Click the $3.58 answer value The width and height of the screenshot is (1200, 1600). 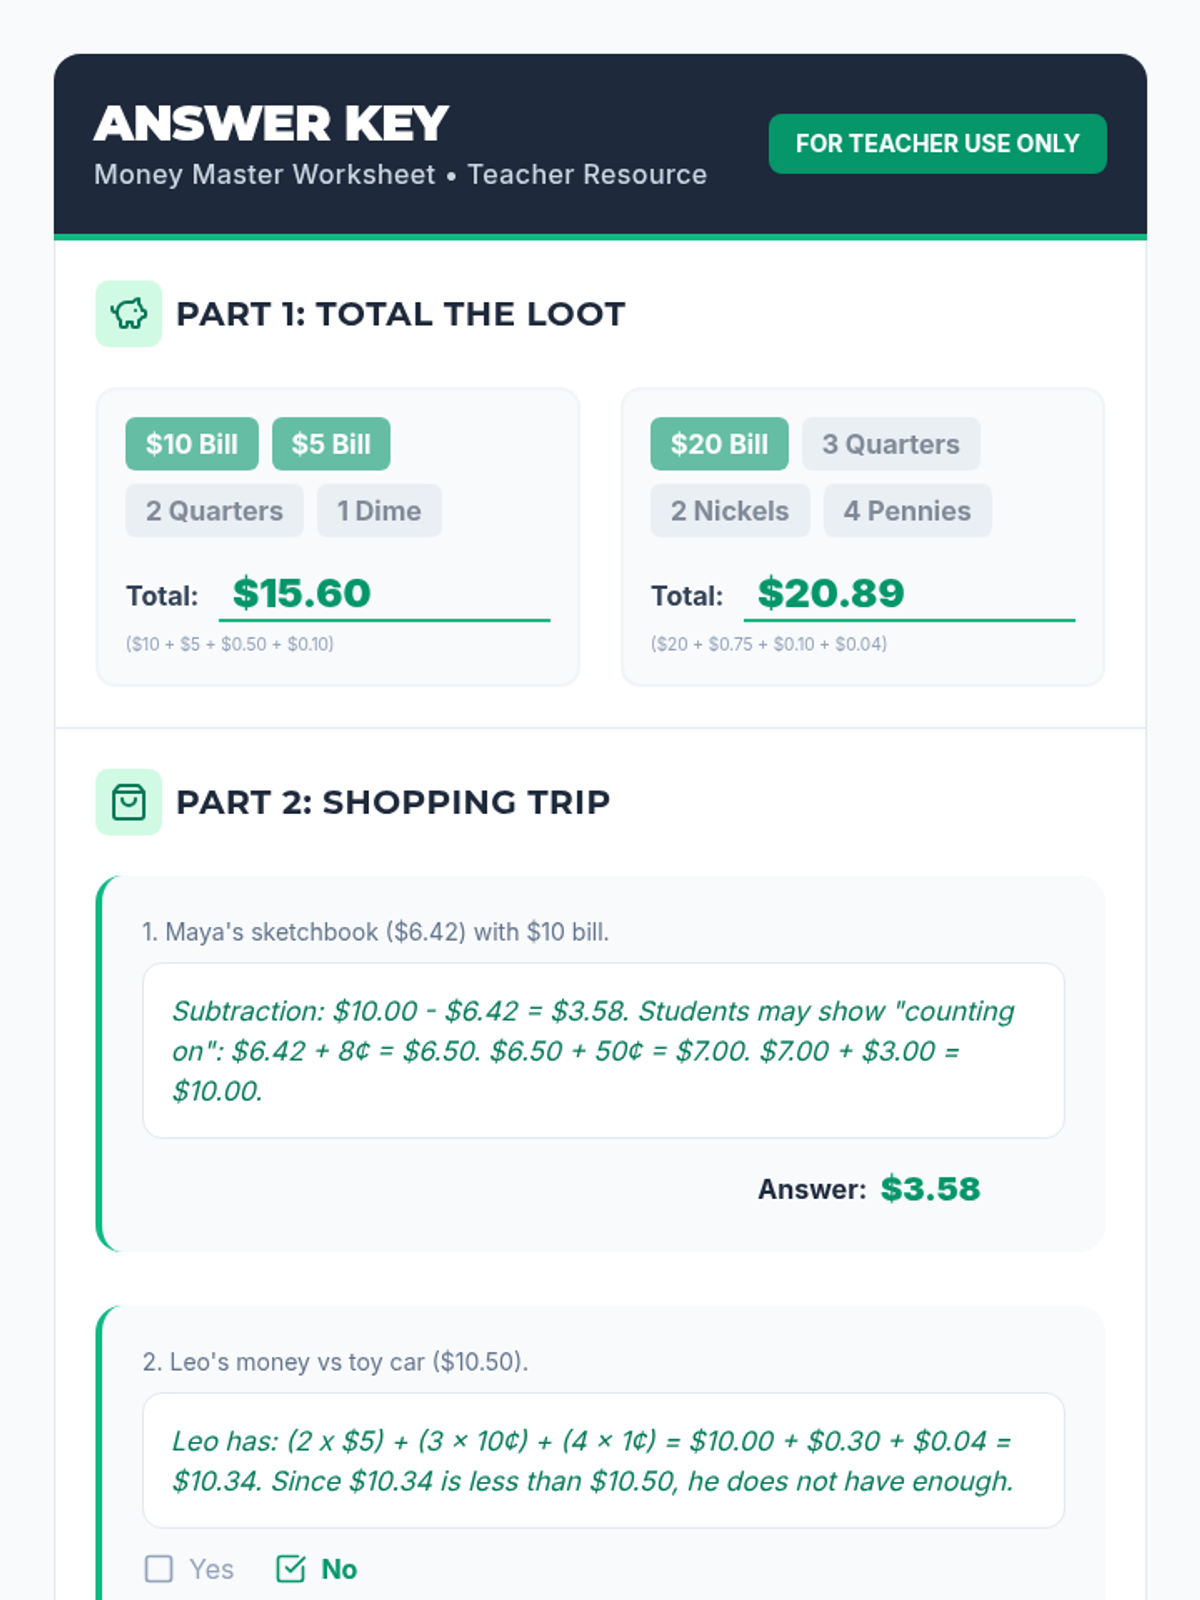point(930,1189)
